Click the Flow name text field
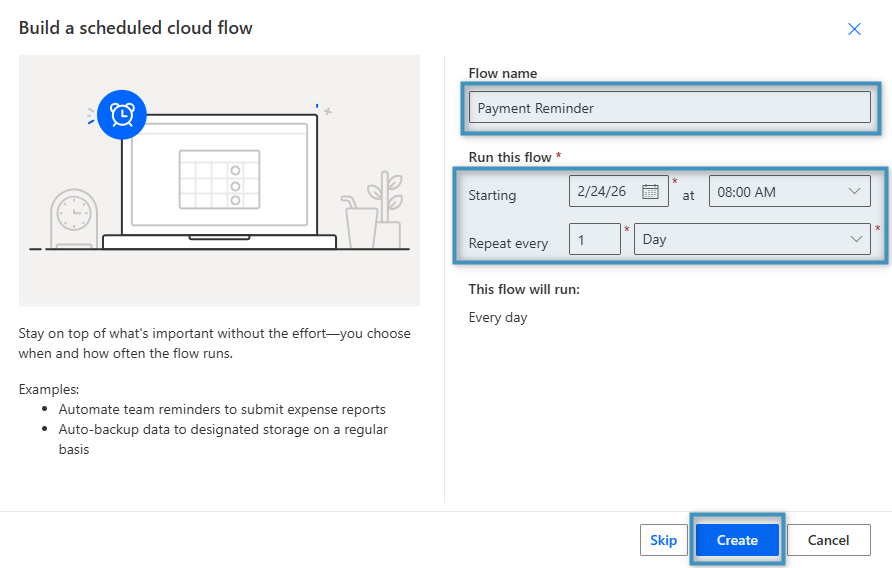The height and width of the screenshot is (568, 892). pyautogui.click(x=669, y=108)
